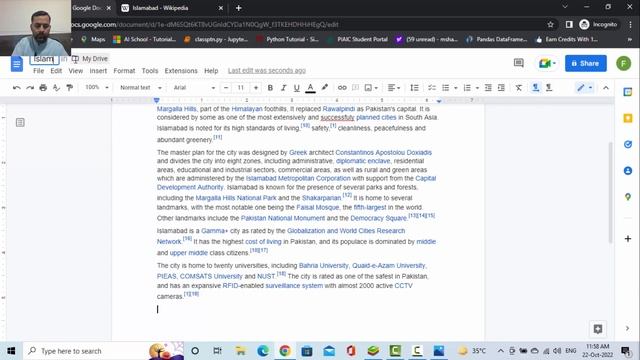
Task: Open Google Calendar in the side panel
Action: click(x=628, y=92)
